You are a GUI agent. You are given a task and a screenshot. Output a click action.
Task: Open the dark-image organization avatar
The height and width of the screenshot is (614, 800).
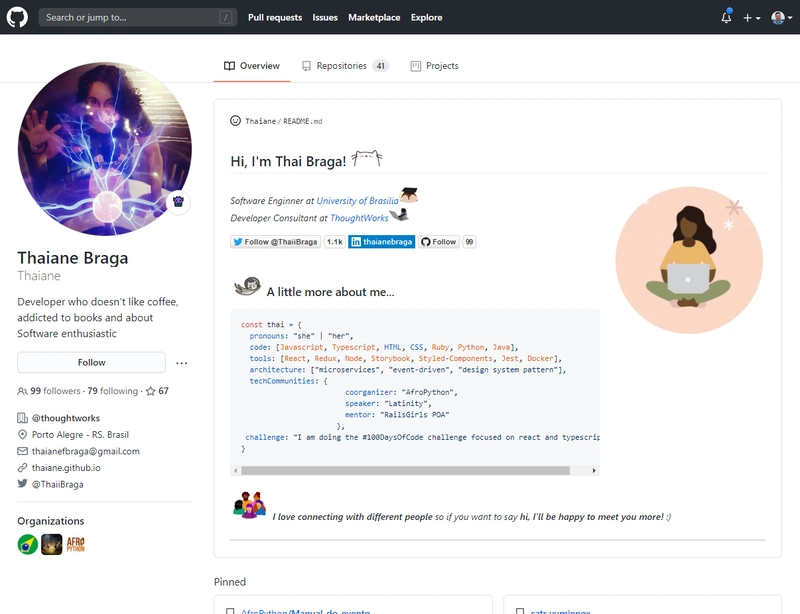click(x=52, y=544)
